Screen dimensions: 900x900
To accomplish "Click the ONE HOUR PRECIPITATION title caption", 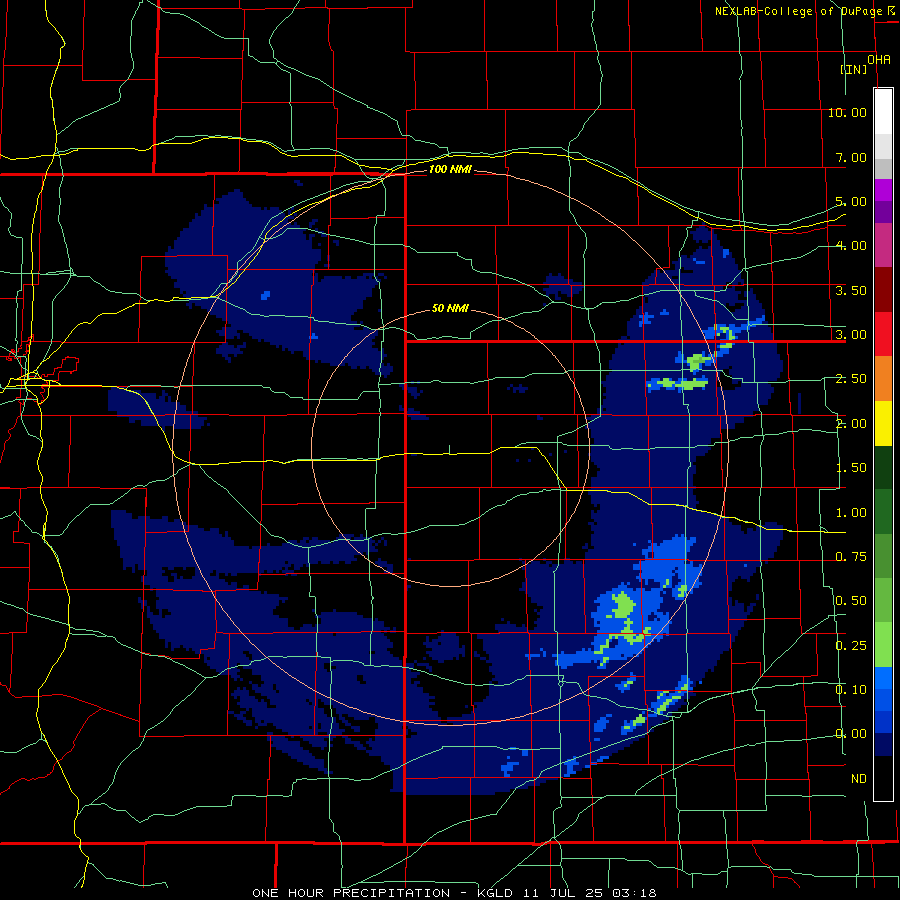I will [x=454, y=893].
